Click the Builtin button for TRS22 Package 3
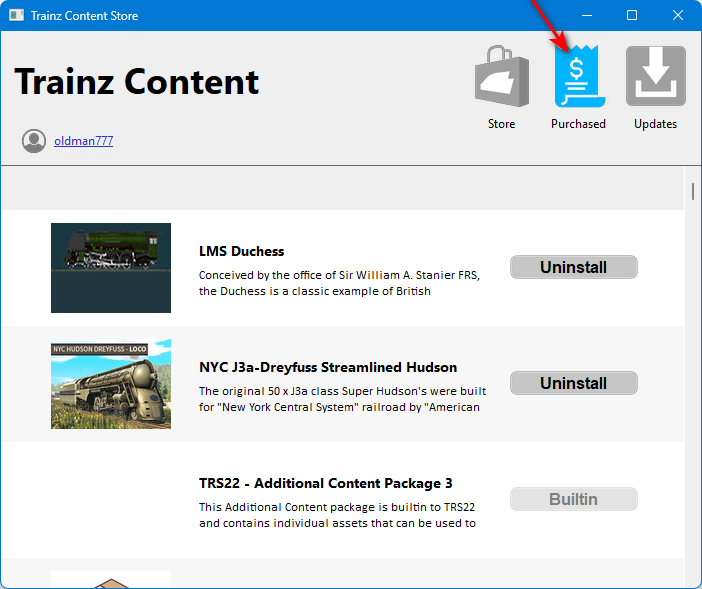Viewport: 702px width, 589px height. 574,499
